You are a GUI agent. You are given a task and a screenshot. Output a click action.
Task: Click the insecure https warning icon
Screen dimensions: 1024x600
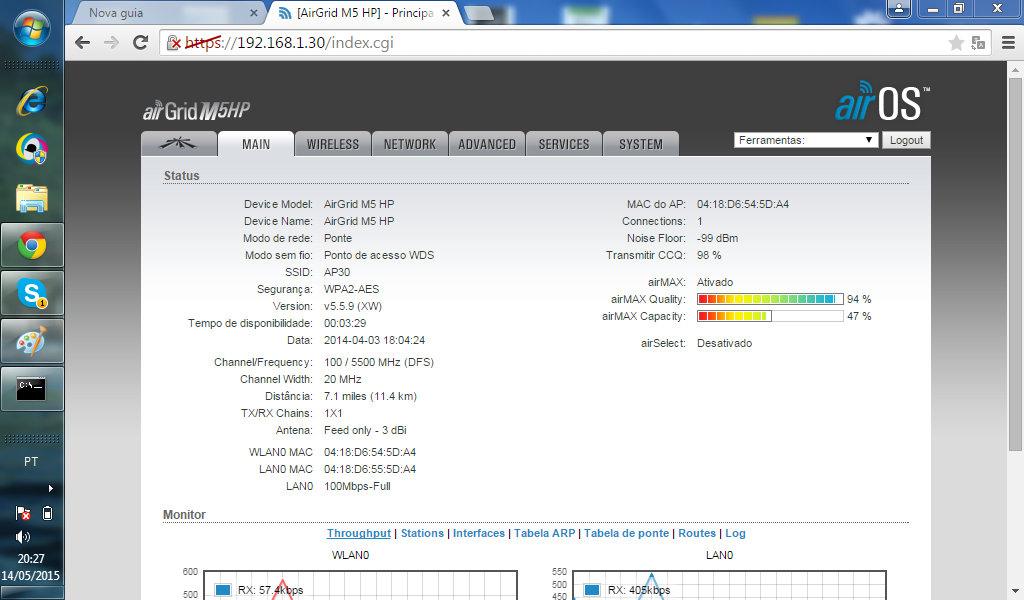pyautogui.click(x=174, y=43)
